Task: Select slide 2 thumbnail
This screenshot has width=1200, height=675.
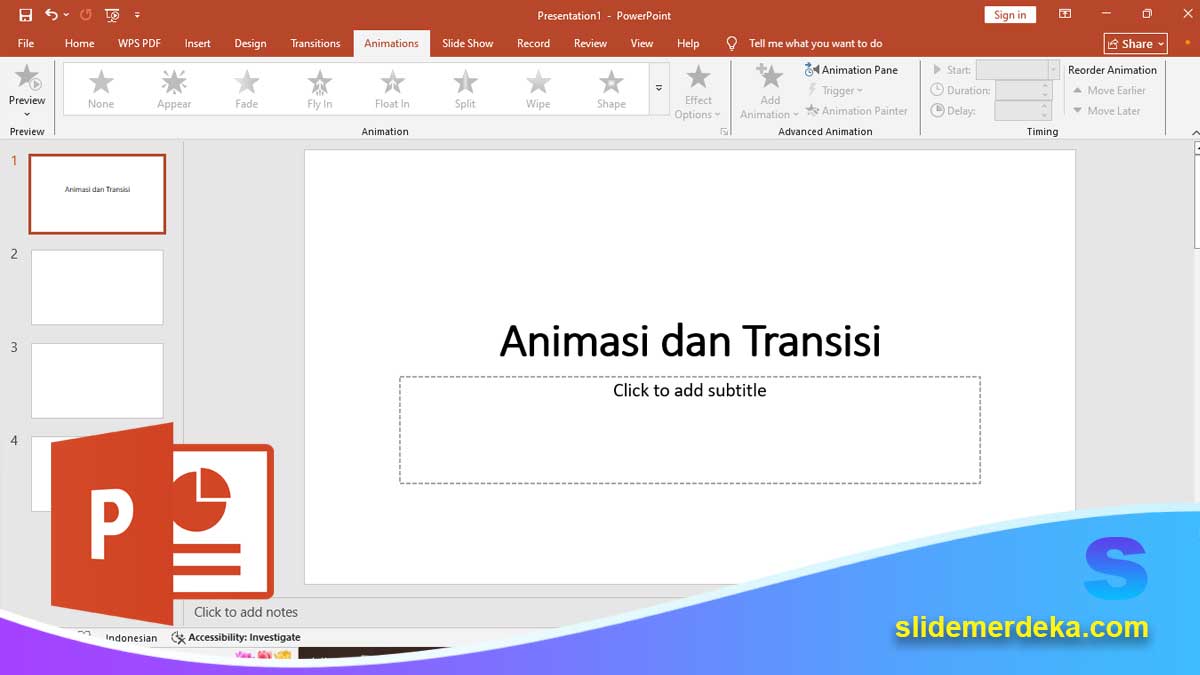Action: [x=97, y=287]
